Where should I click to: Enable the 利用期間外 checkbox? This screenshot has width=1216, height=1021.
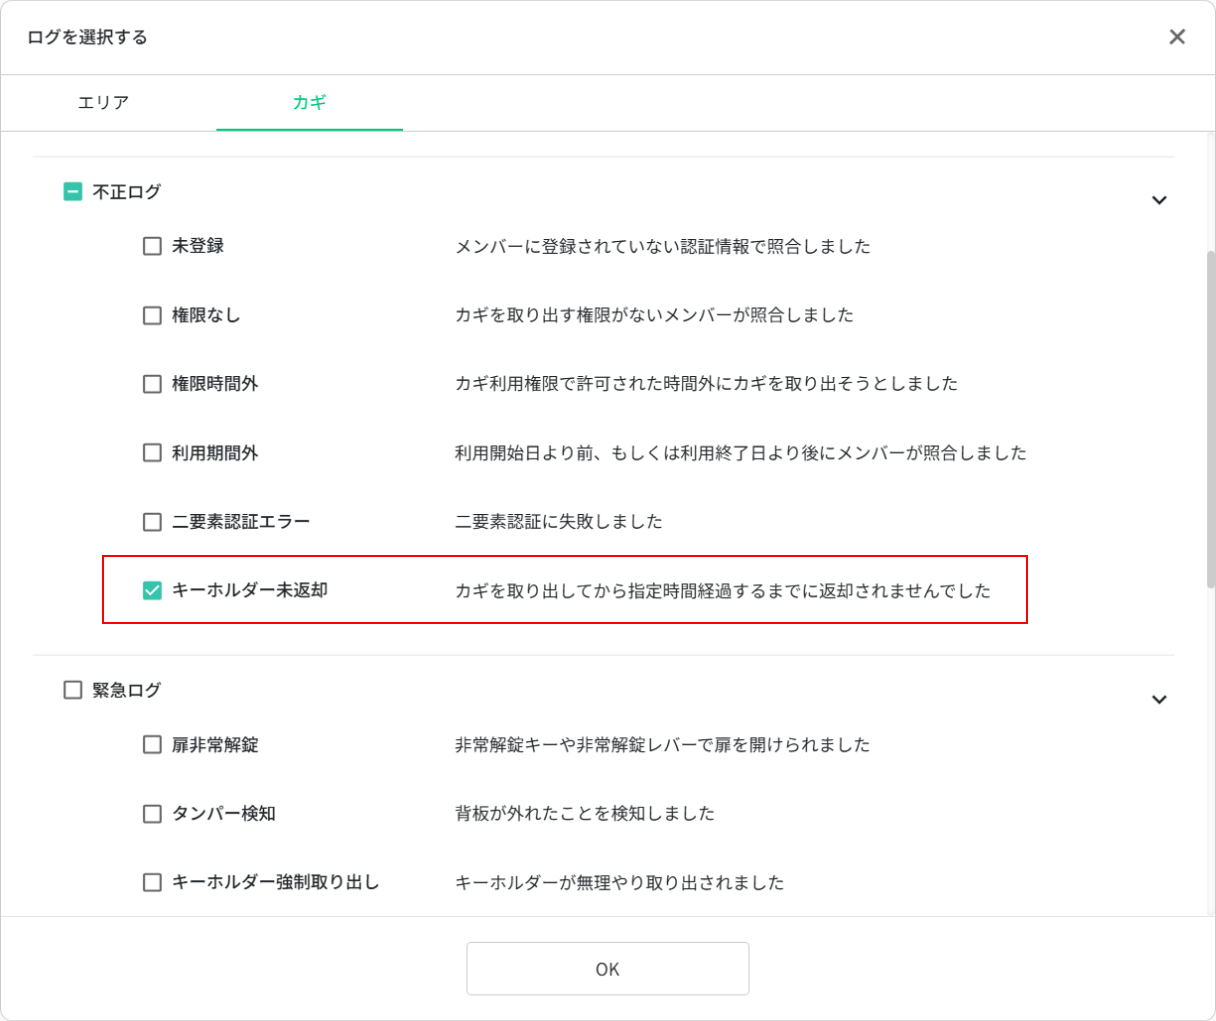click(x=152, y=453)
